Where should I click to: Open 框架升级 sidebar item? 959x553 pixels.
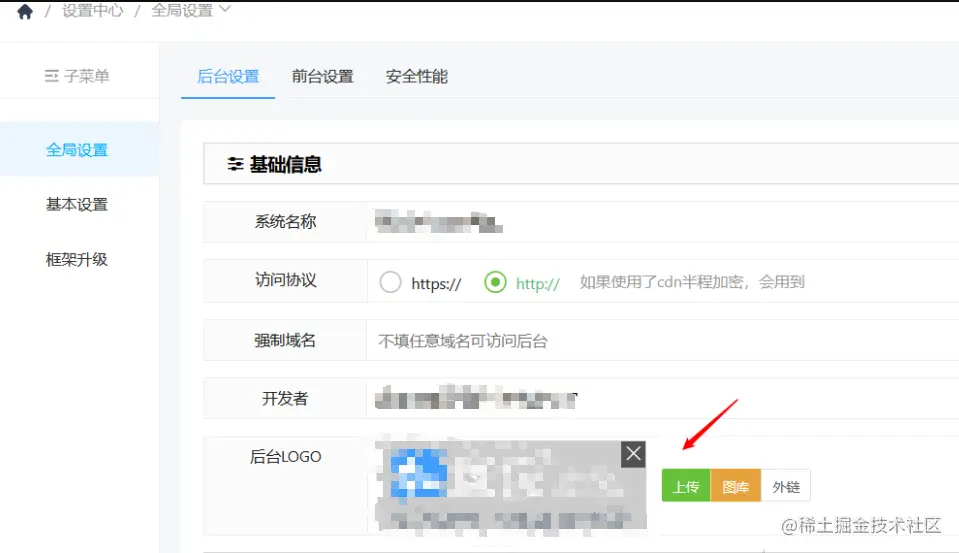[x=77, y=259]
